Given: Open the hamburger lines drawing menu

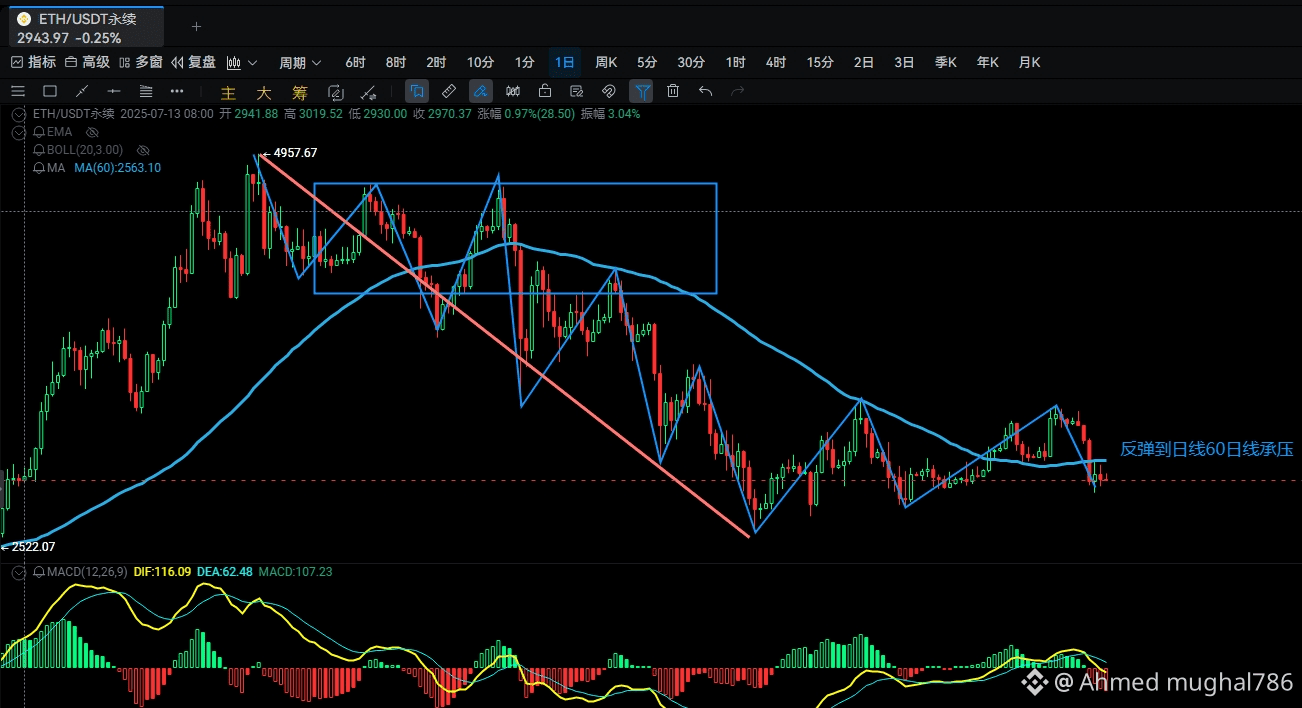Looking at the screenshot, I should coord(18,91).
